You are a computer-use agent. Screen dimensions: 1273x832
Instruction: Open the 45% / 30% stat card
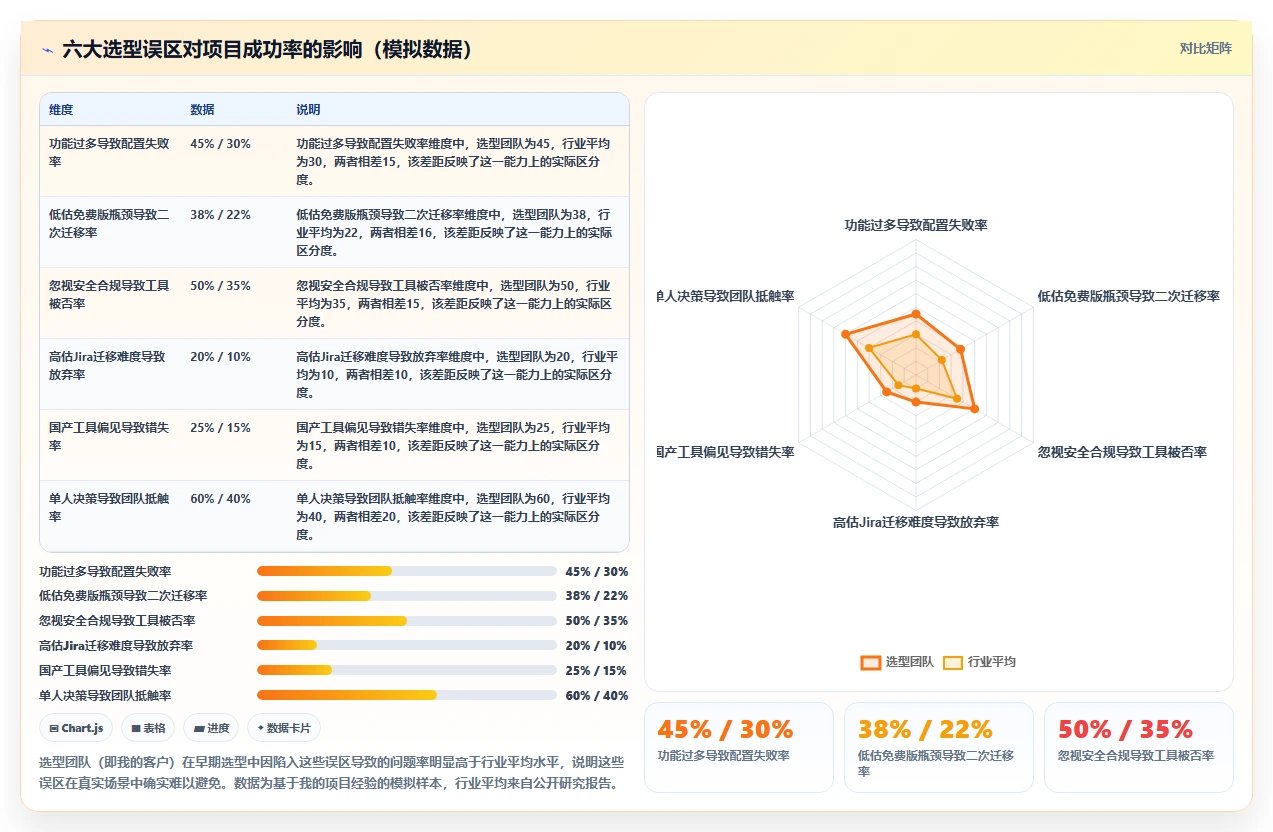(x=739, y=747)
